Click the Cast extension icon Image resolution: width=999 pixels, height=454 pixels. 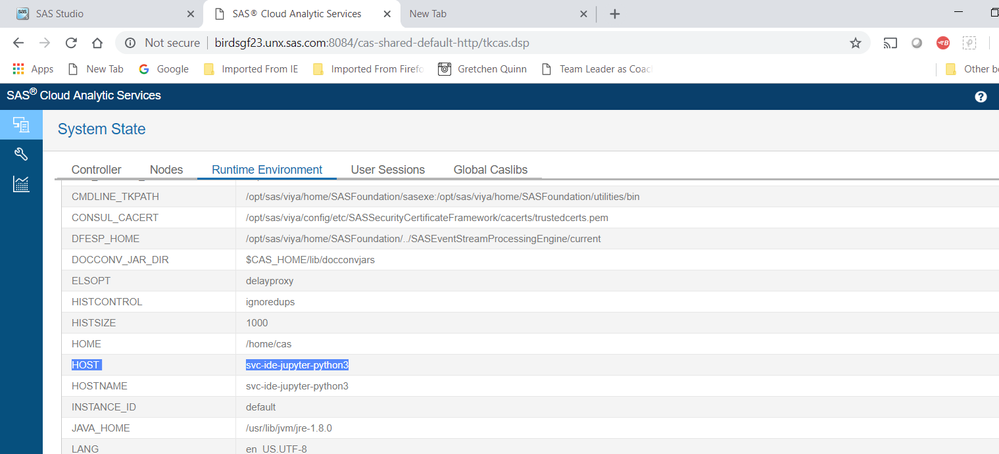pyautogui.click(x=890, y=43)
